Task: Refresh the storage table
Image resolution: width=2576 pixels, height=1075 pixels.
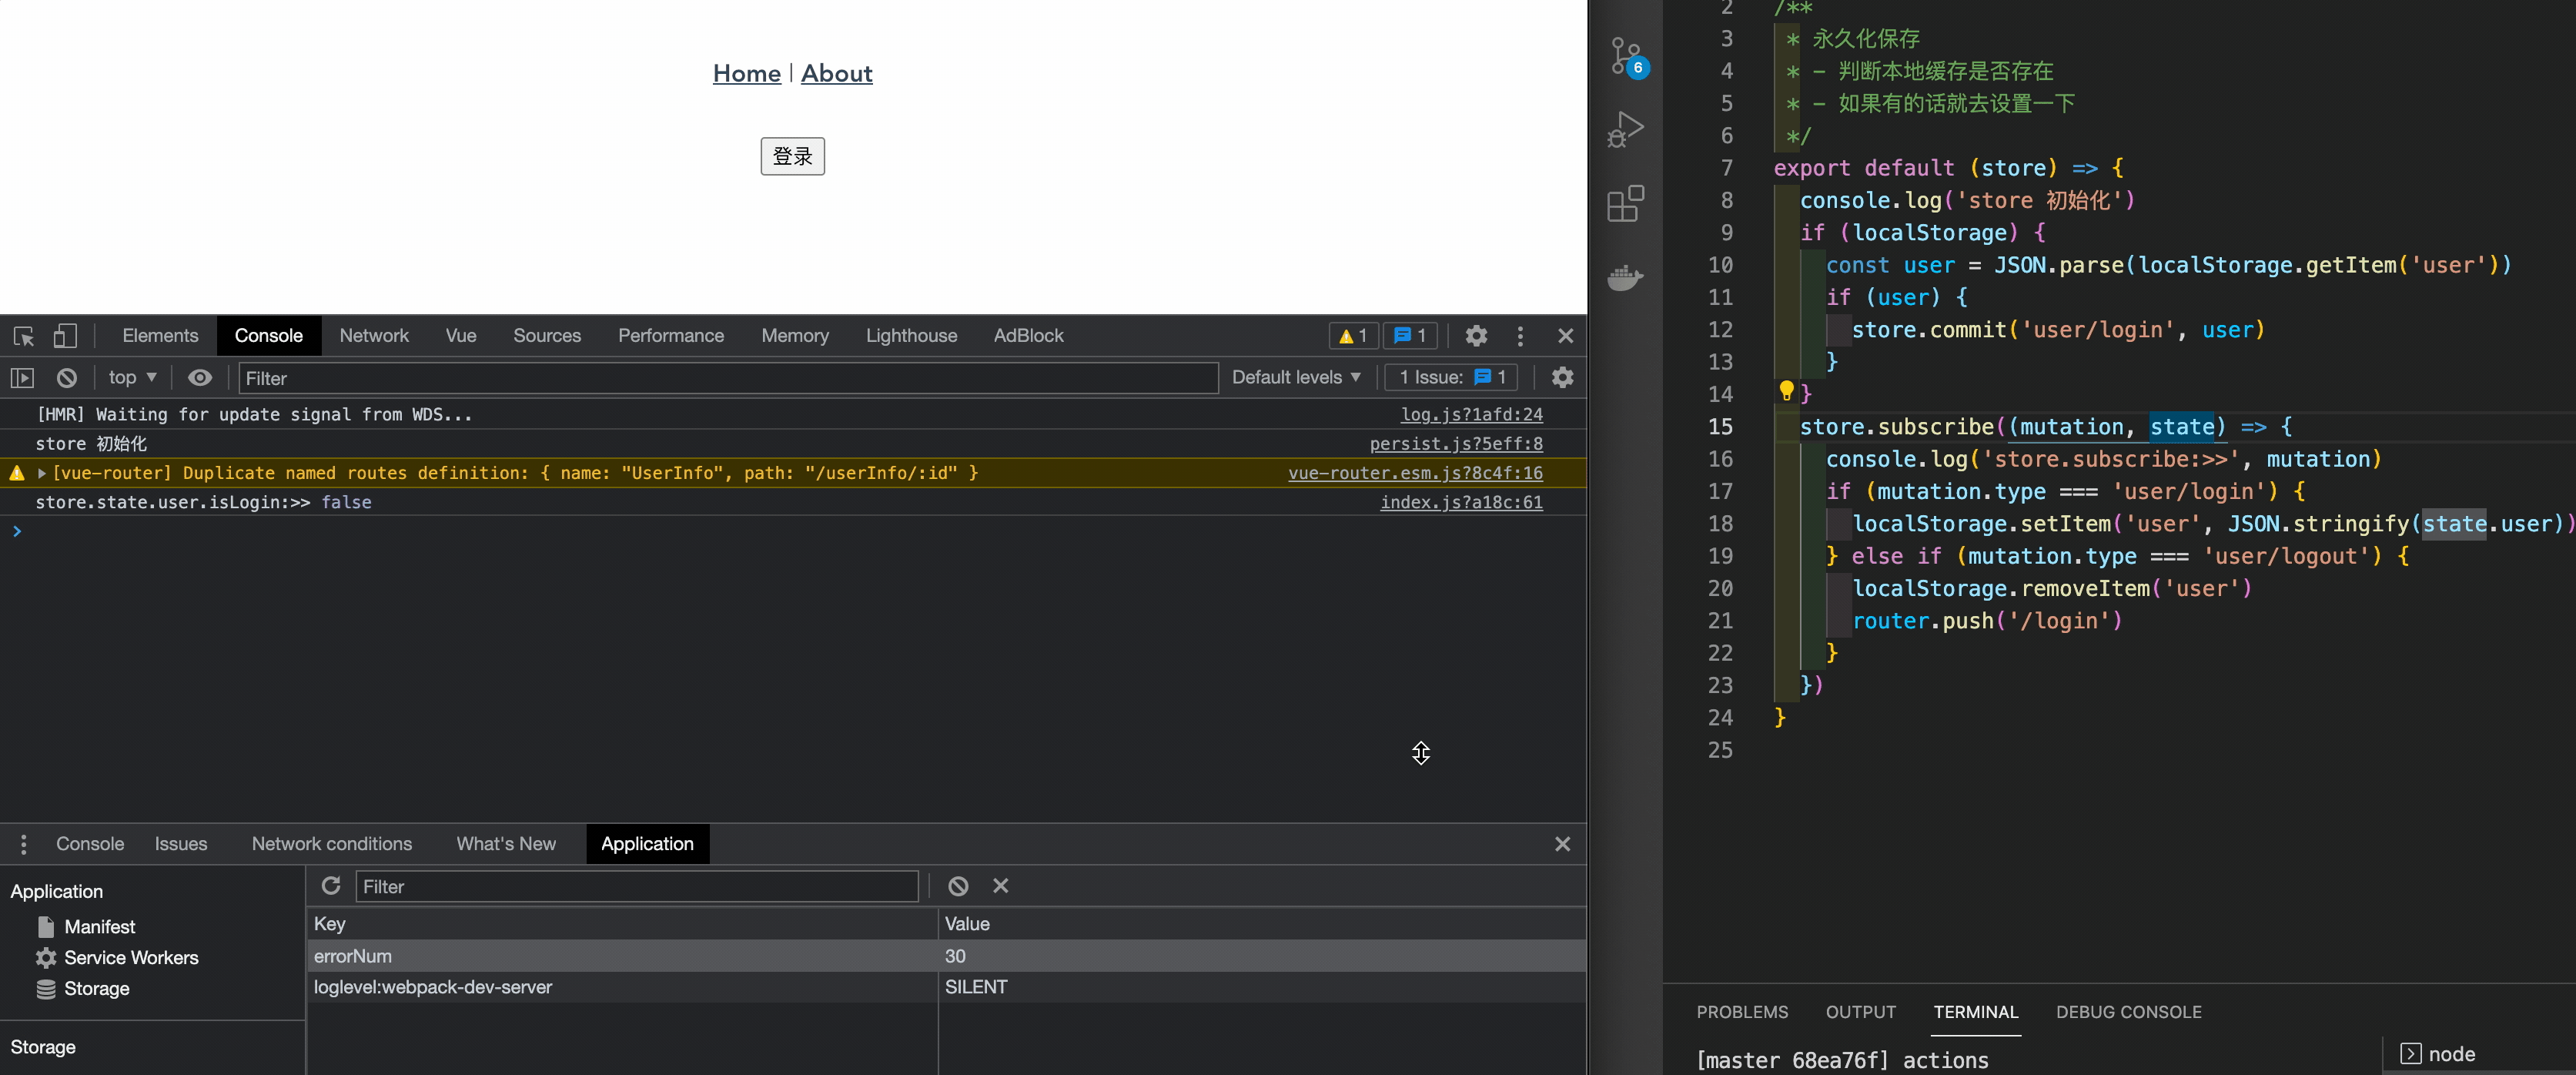Action: pos(331,886)
